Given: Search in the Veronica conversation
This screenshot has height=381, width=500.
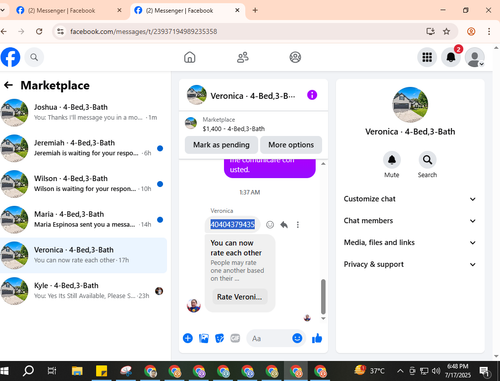Looking at the screenshot, I should pos(427,160).
